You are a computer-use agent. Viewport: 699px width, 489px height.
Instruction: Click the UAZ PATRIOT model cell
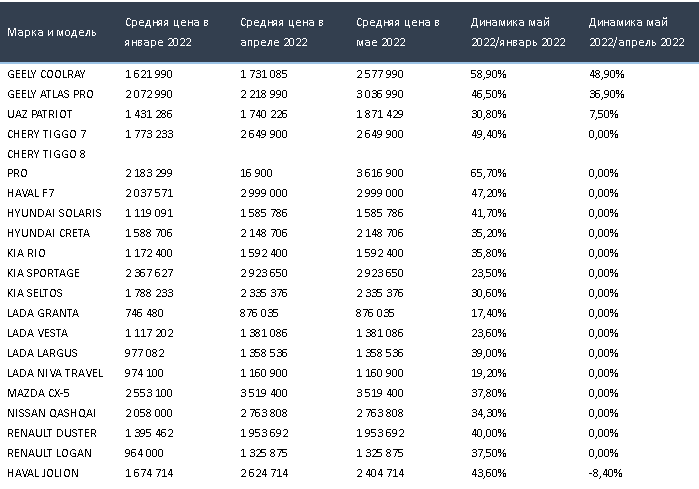click(x=39, y=114)
